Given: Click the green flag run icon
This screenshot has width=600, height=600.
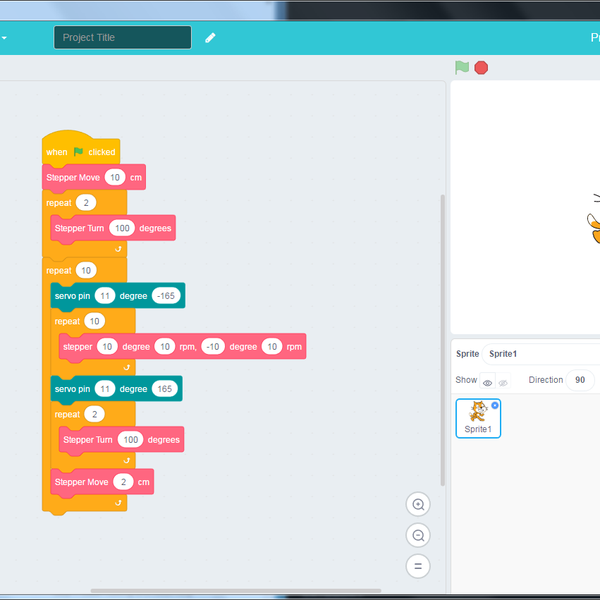Looking at the screenshot, I should click(x=461, y=68).
